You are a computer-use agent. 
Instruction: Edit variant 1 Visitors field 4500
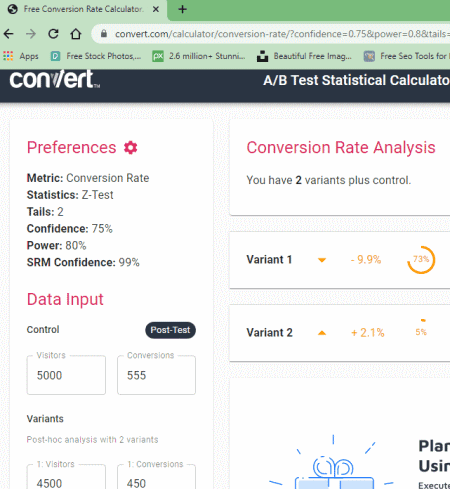tap(66, 477)
